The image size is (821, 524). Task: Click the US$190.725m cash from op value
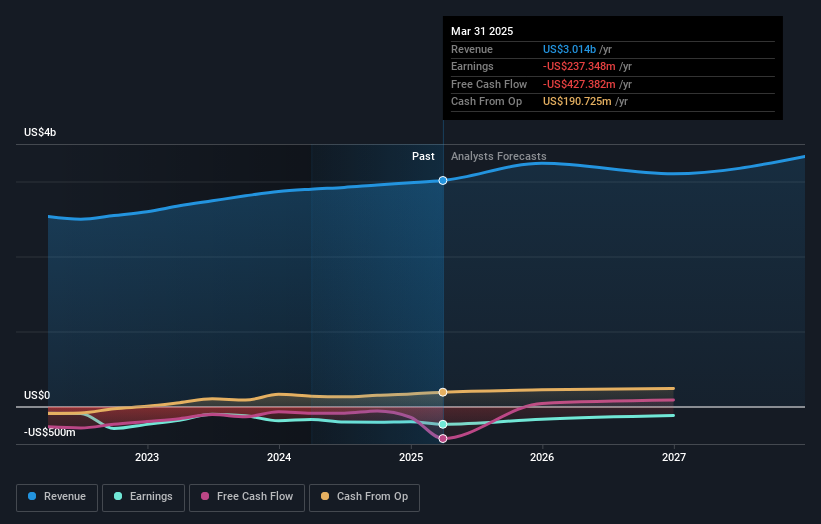tap(577, 102)
